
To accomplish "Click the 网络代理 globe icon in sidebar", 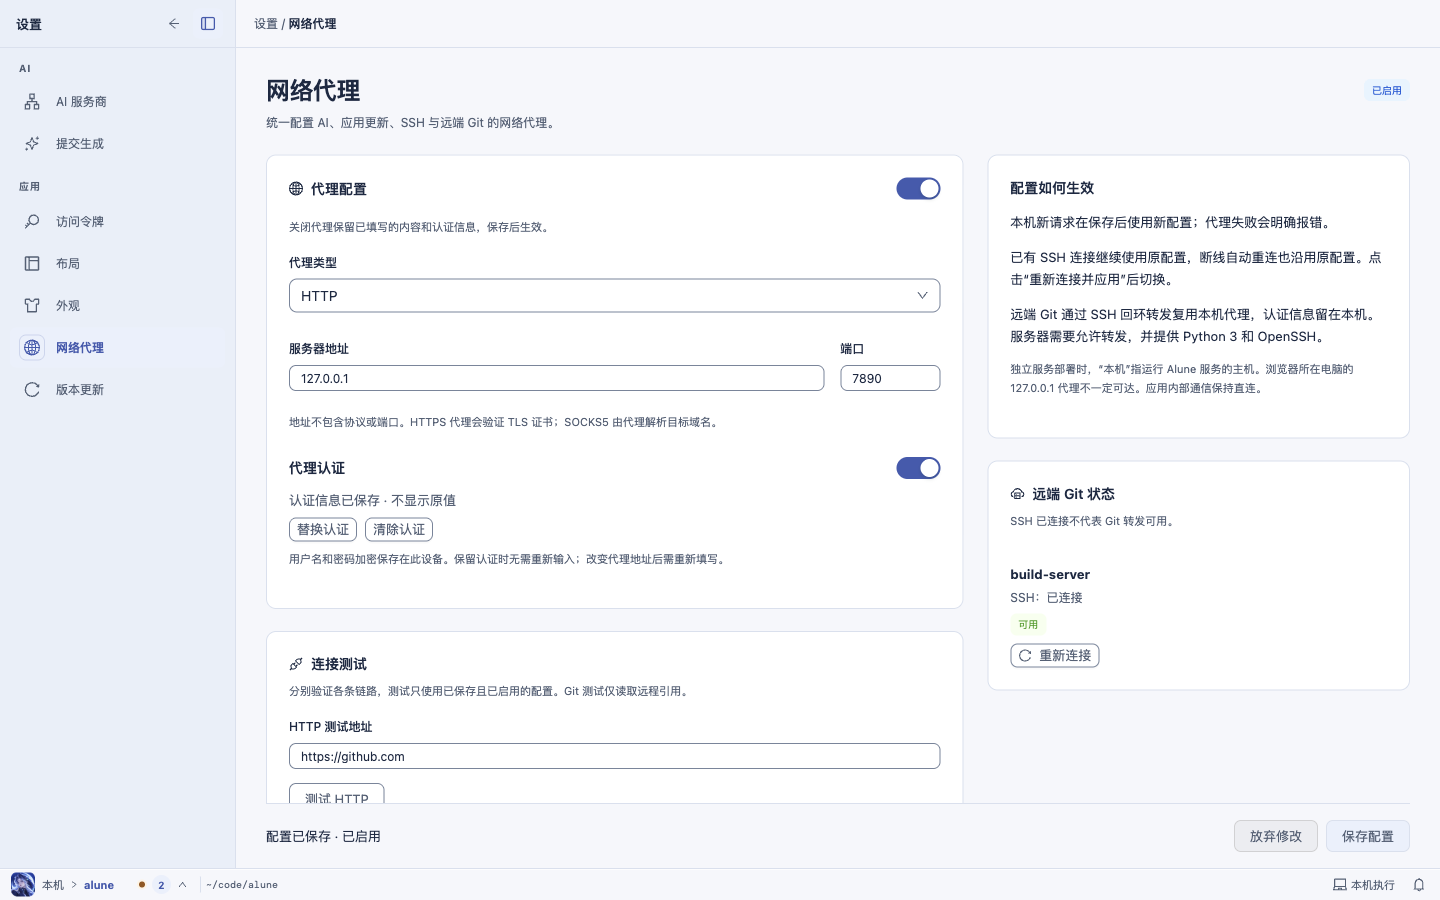I will (x=32, y=347).
